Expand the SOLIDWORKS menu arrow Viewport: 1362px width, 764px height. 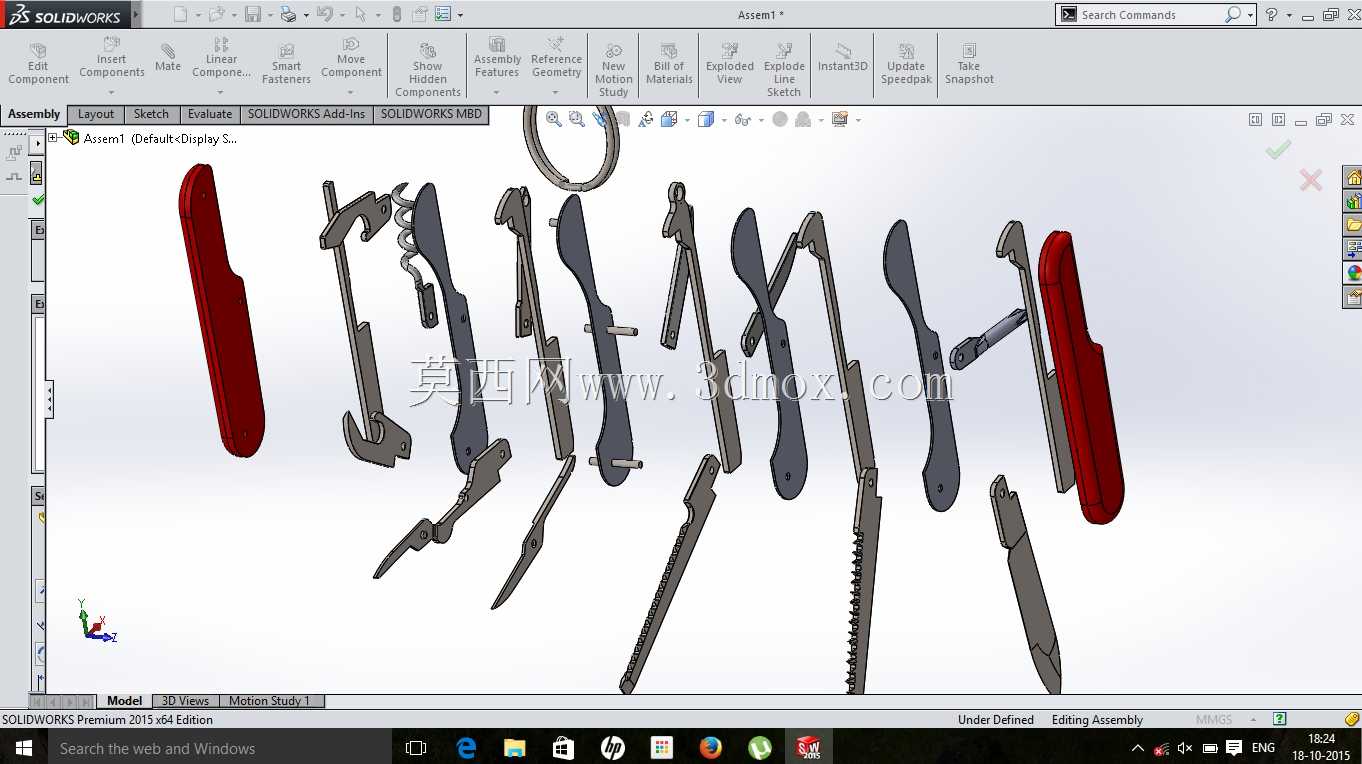point(135,15)
